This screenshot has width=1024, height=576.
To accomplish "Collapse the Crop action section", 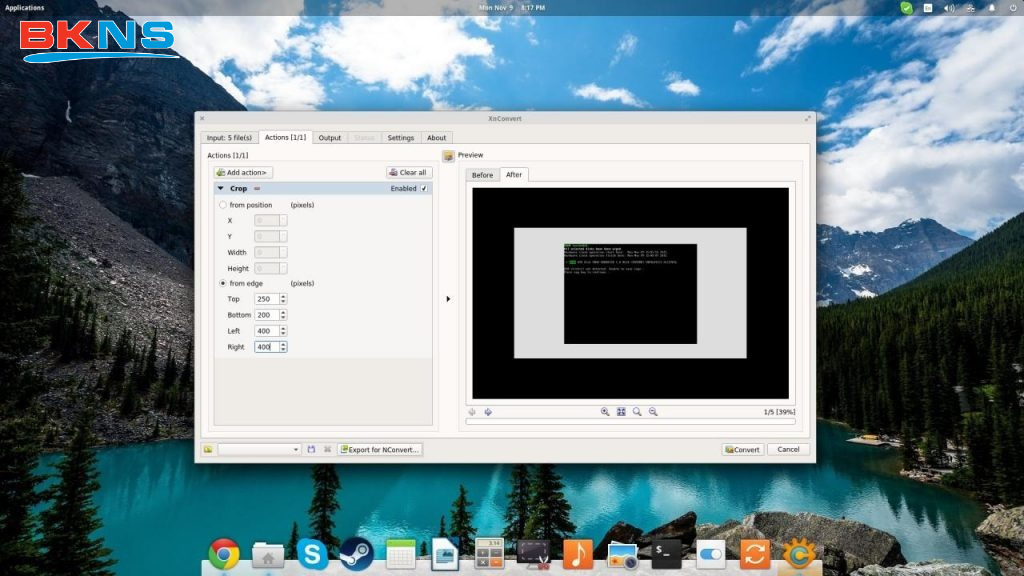I will 220,188.
